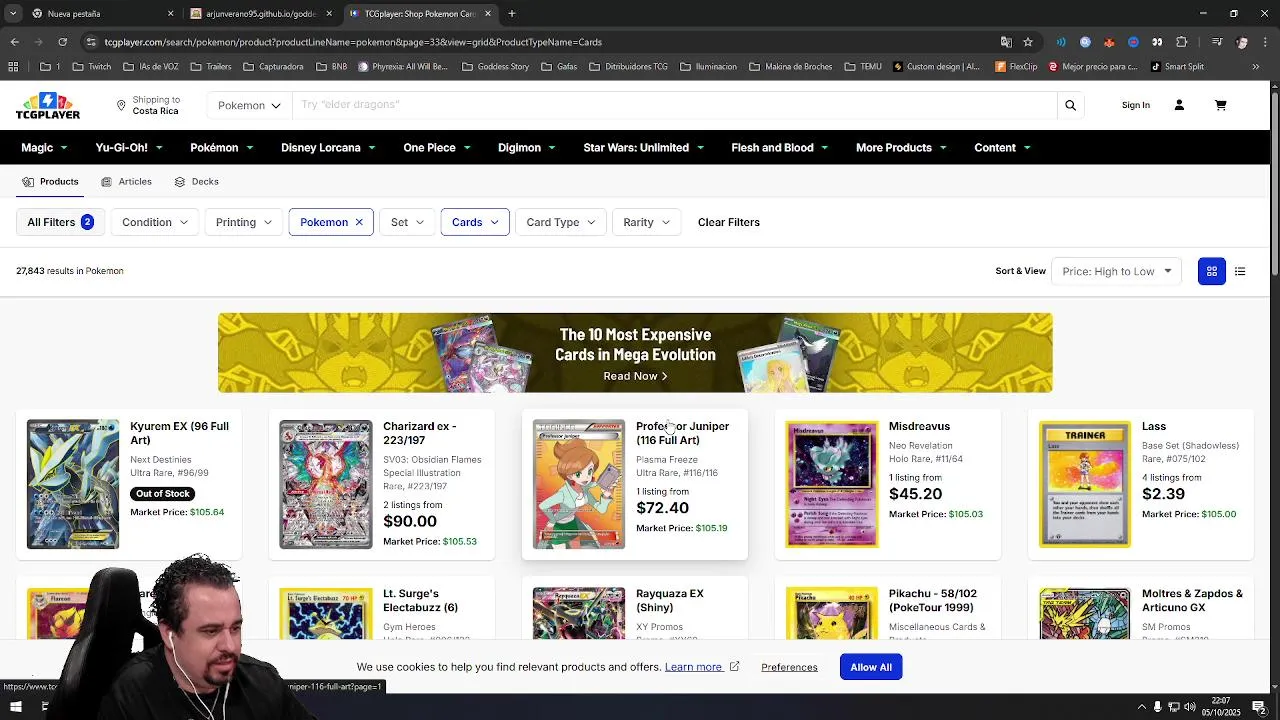
Task: Expand the Yu-Gi-Oh! menu
Action: coord(129,147)
